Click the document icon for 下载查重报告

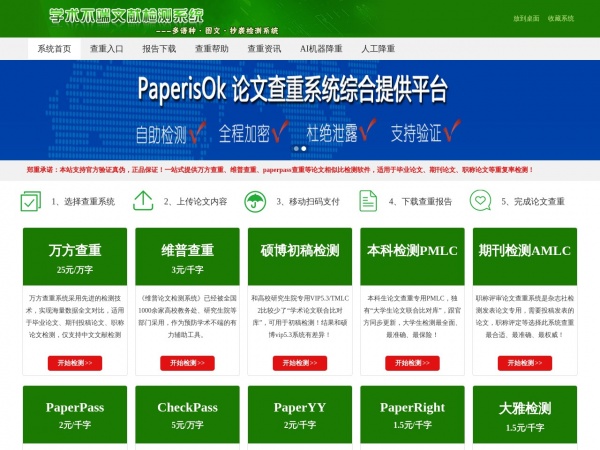[x=368, y=201]
